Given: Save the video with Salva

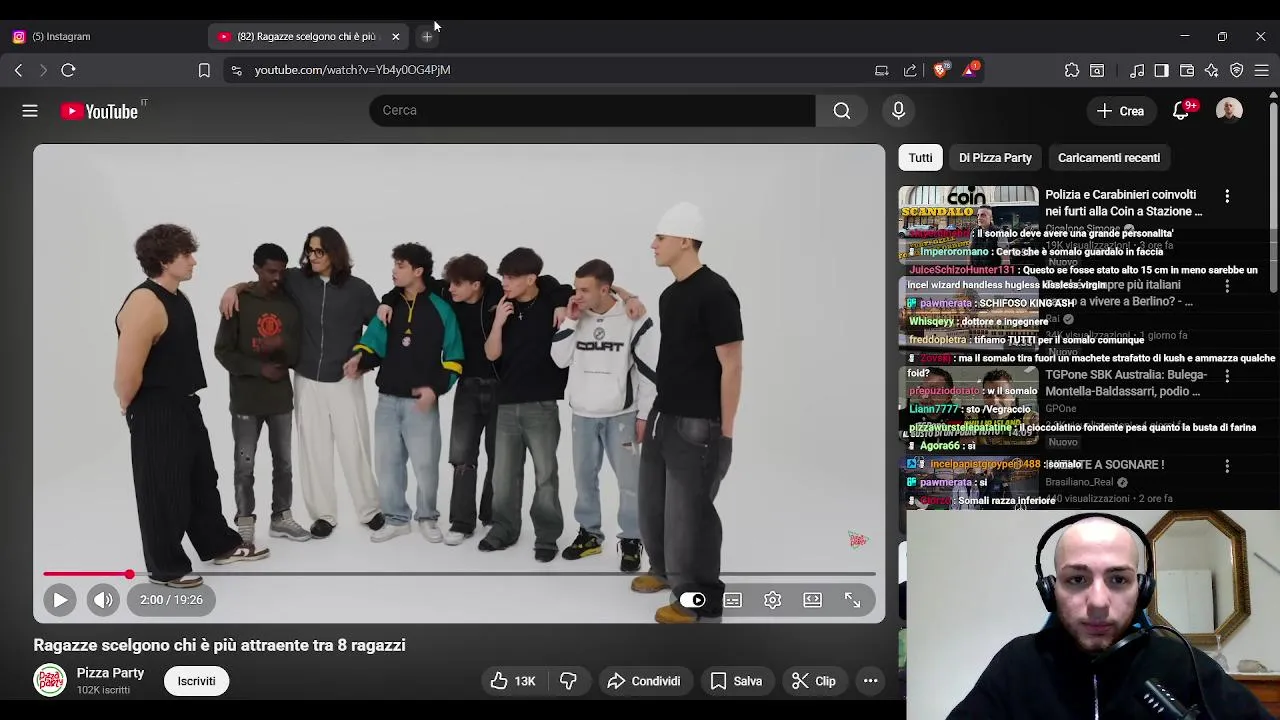Looking at the screenshot, I should coord(736,681).
